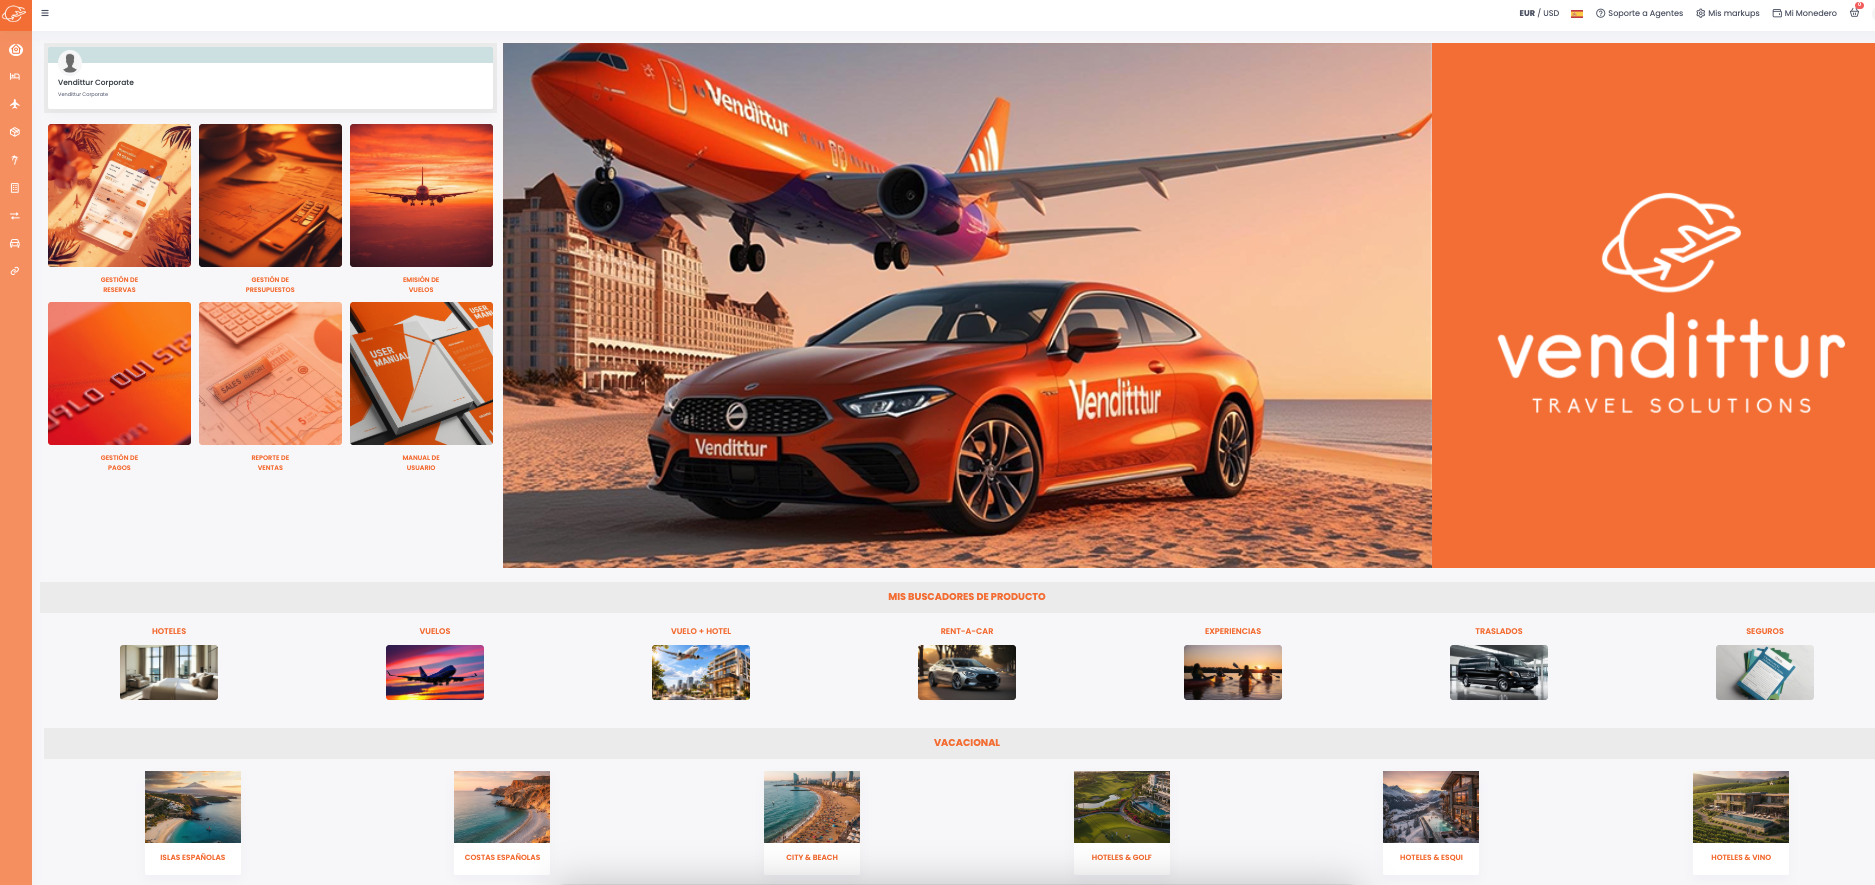
Task: Open Mi Monedero wallet
Action: pyautogui.click(x=1805, y=14)
